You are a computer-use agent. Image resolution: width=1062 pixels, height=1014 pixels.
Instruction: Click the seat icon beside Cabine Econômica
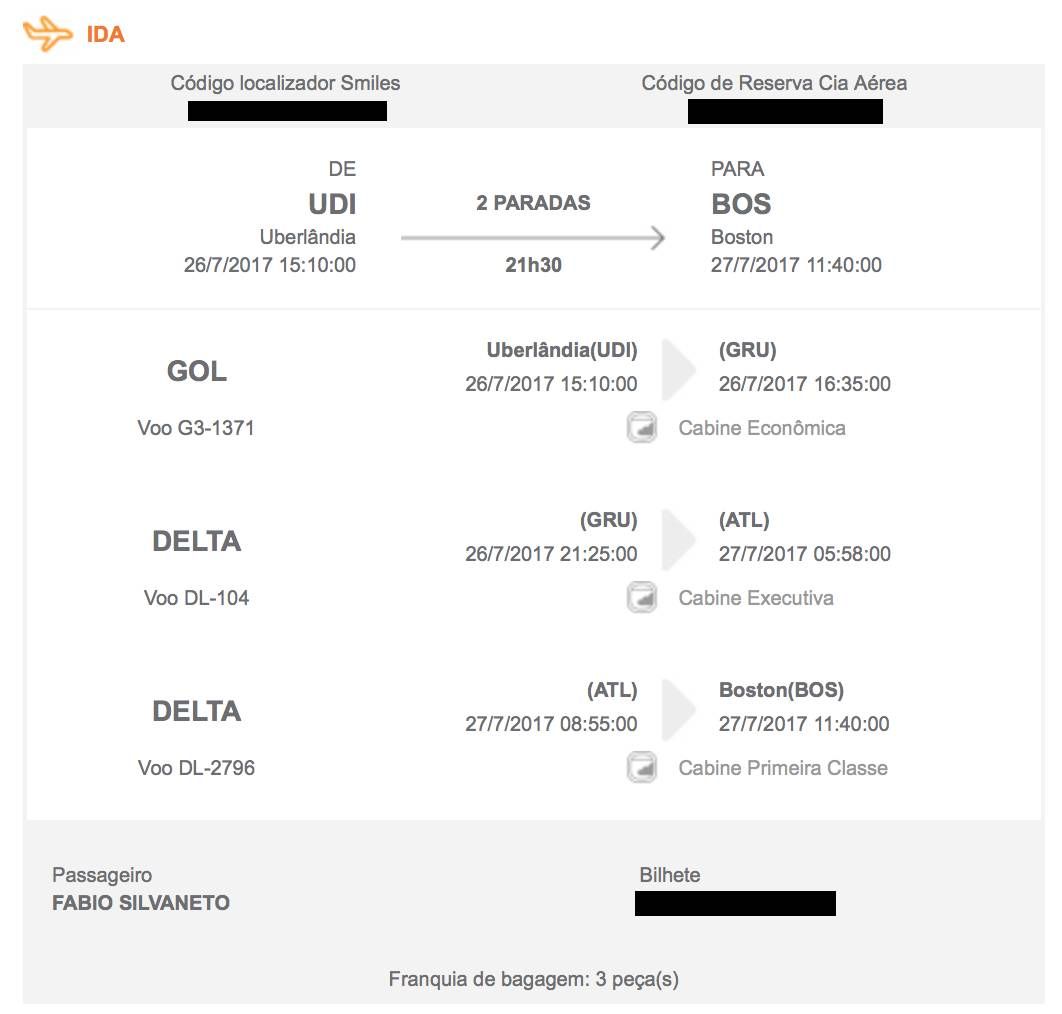coord(641,427)
